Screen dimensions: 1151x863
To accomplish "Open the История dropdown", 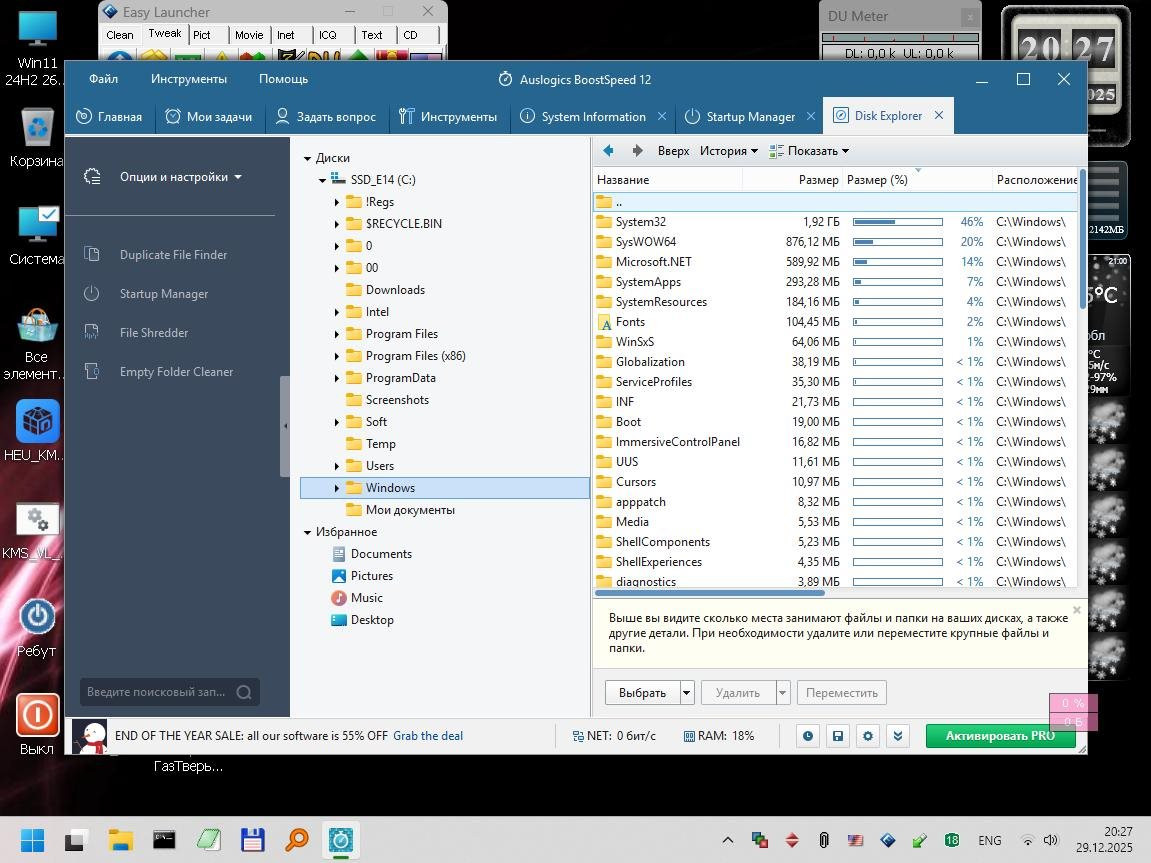I will coord(729,150).
